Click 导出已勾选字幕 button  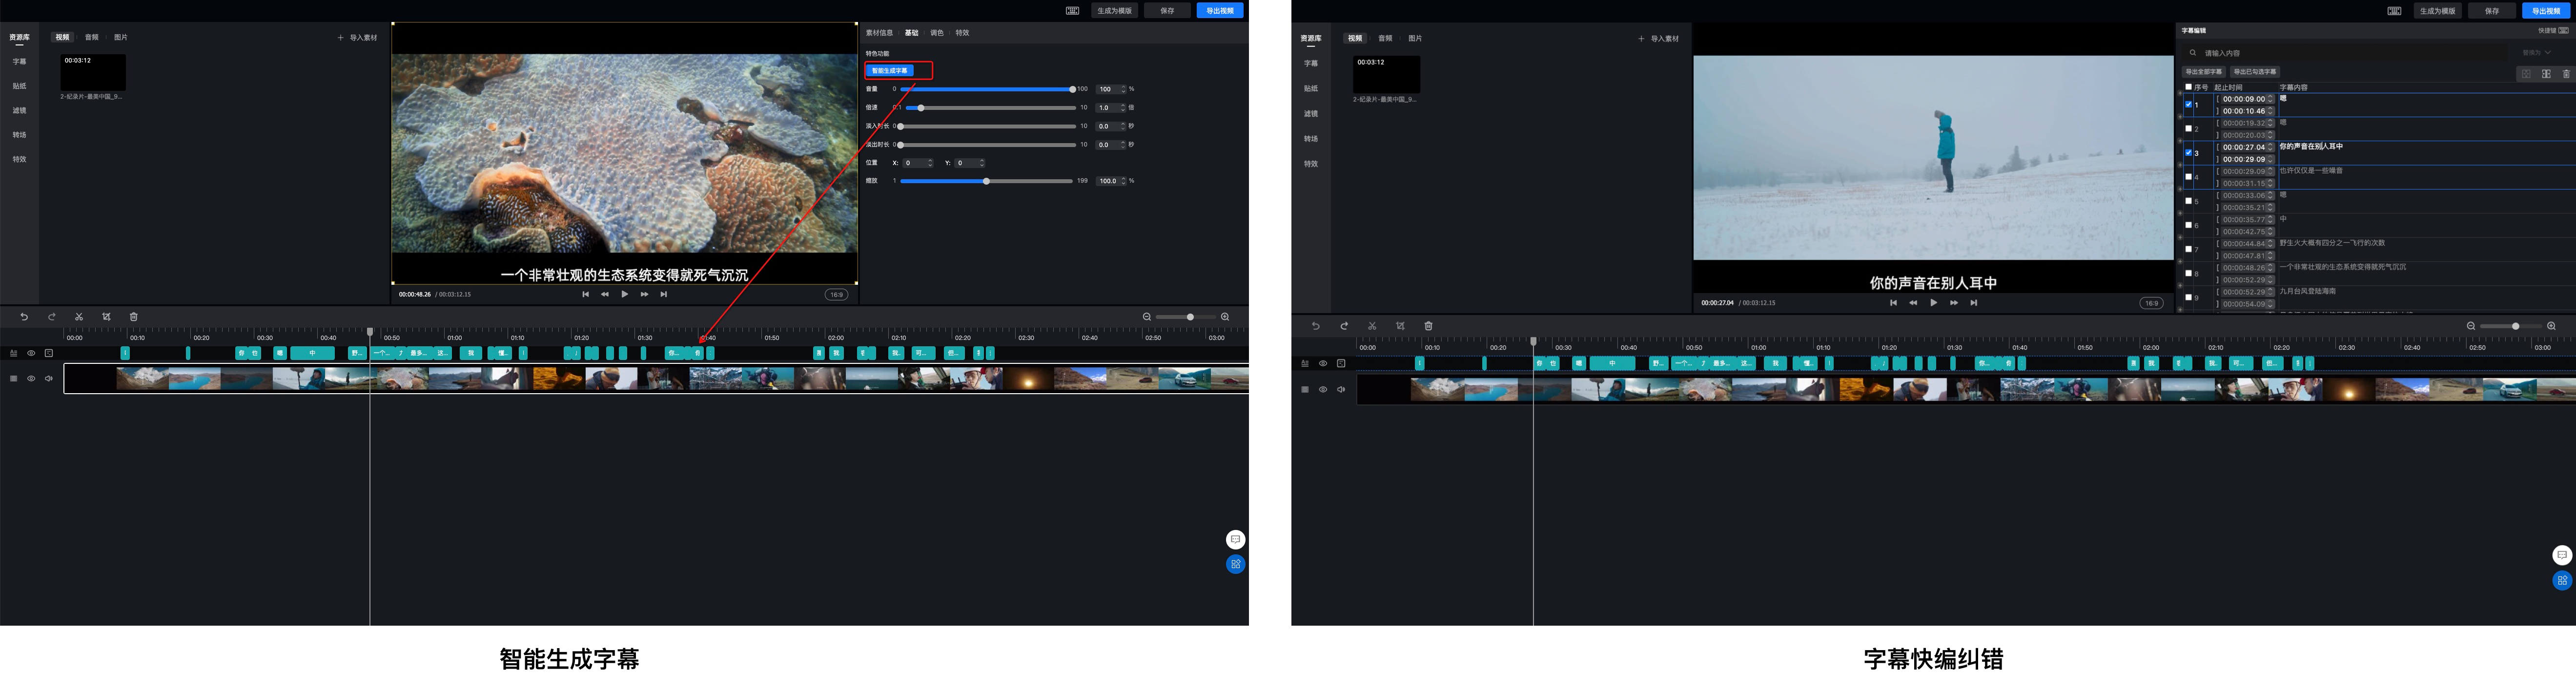pos(2255,72)
